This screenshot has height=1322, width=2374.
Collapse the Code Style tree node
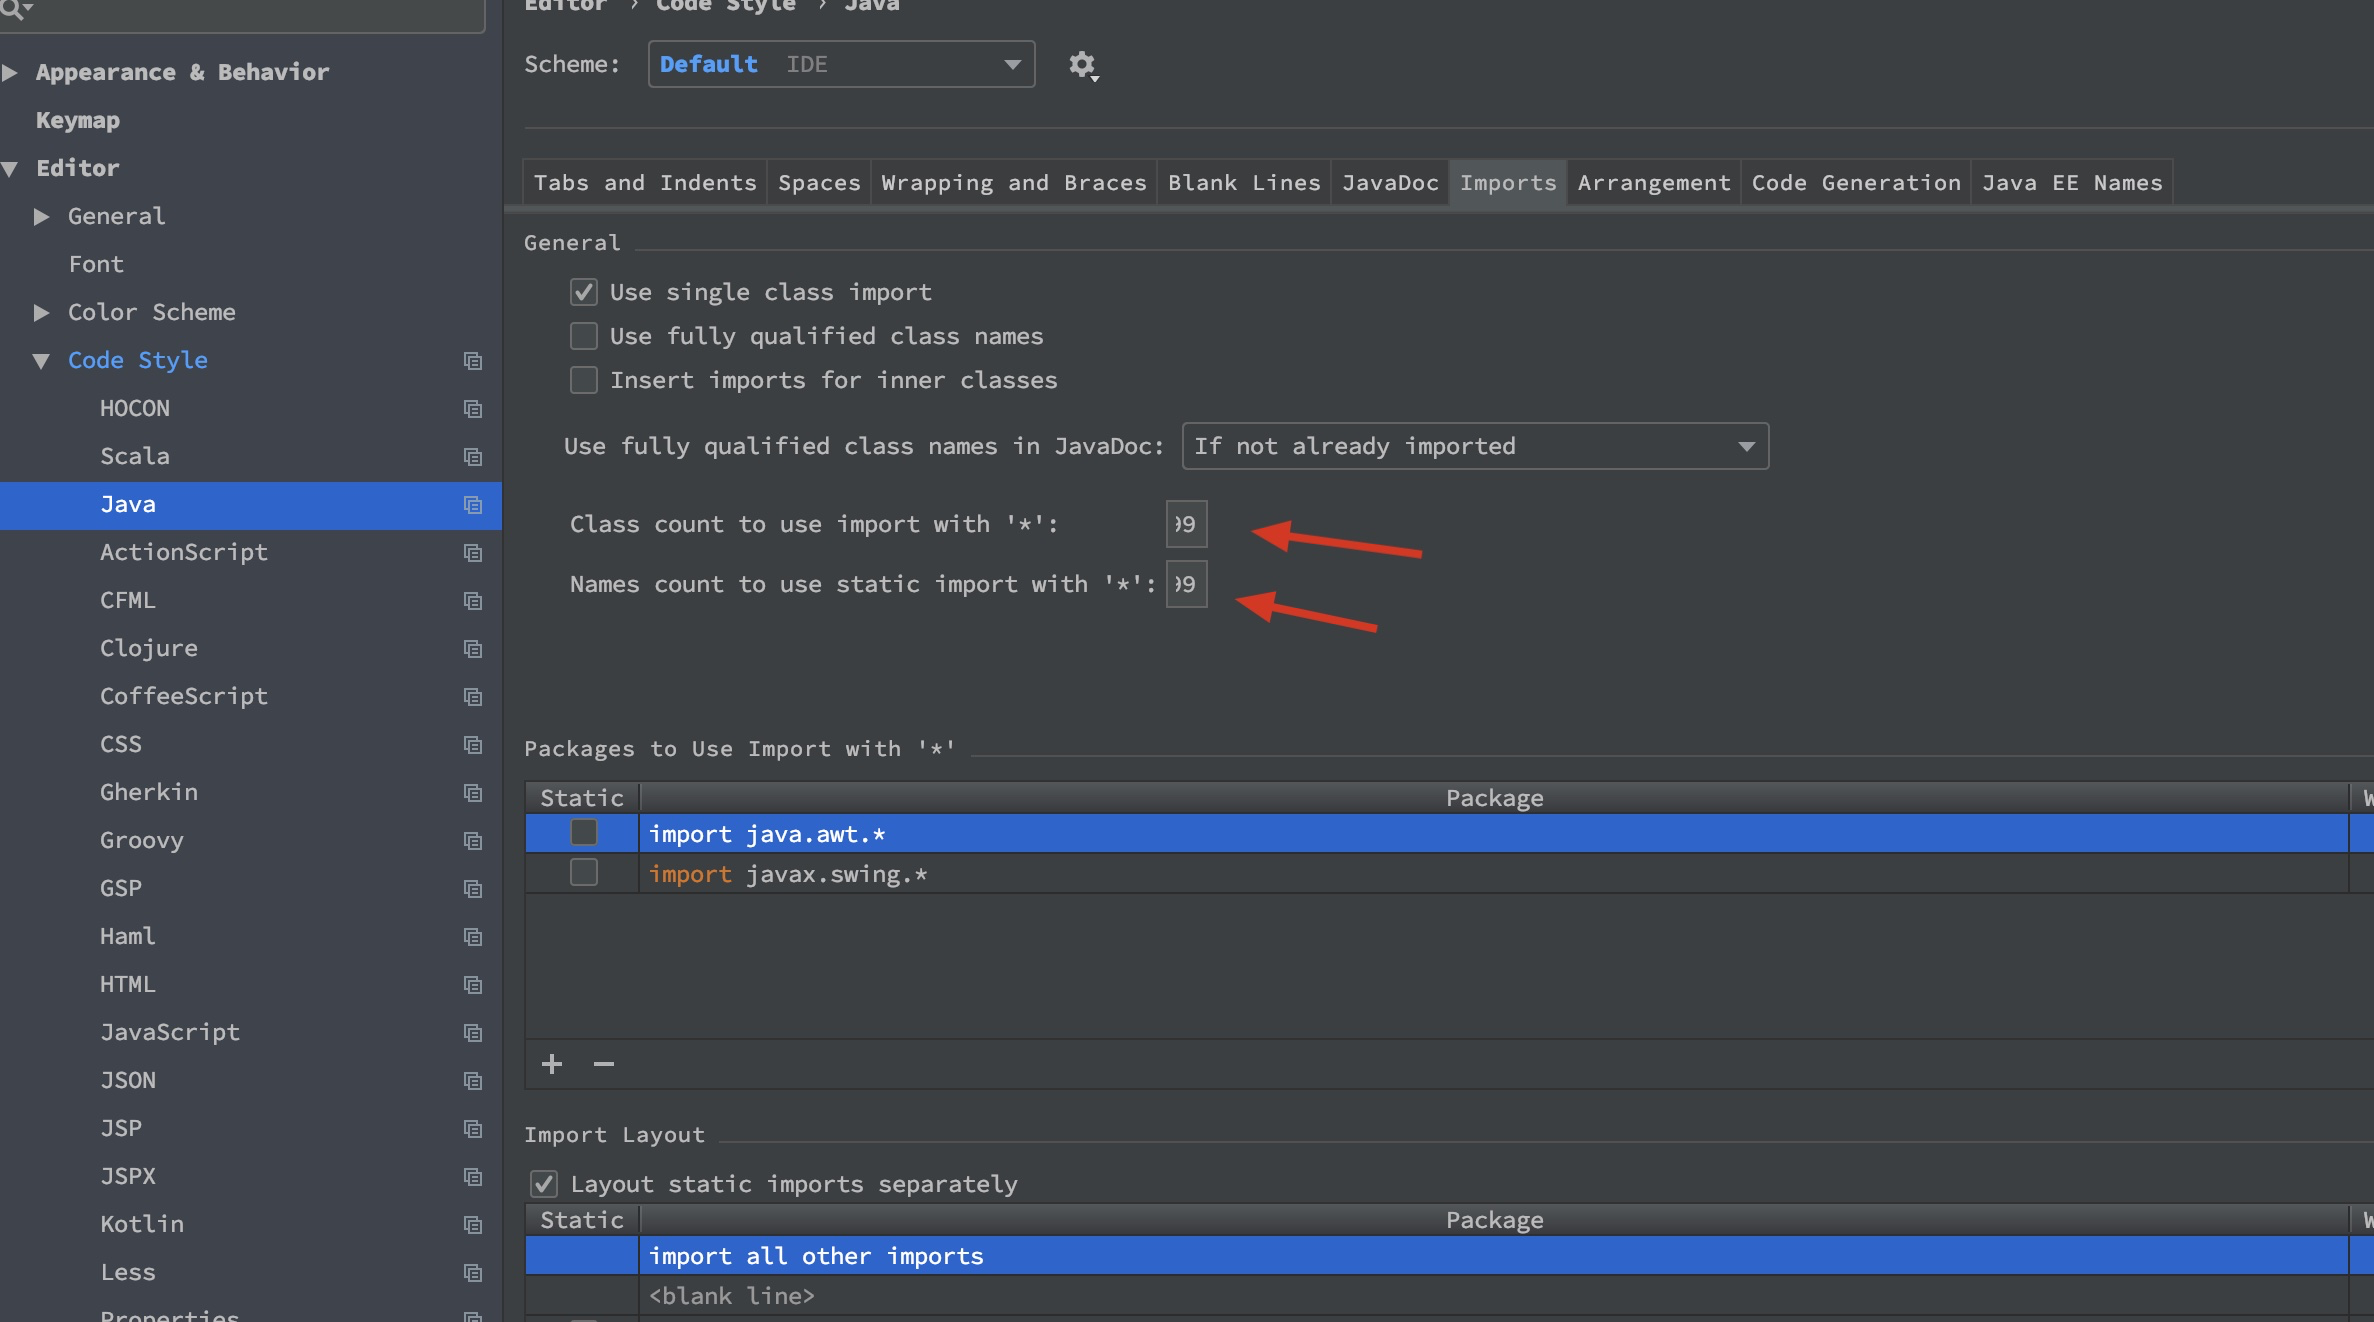(x=41, y=361)
